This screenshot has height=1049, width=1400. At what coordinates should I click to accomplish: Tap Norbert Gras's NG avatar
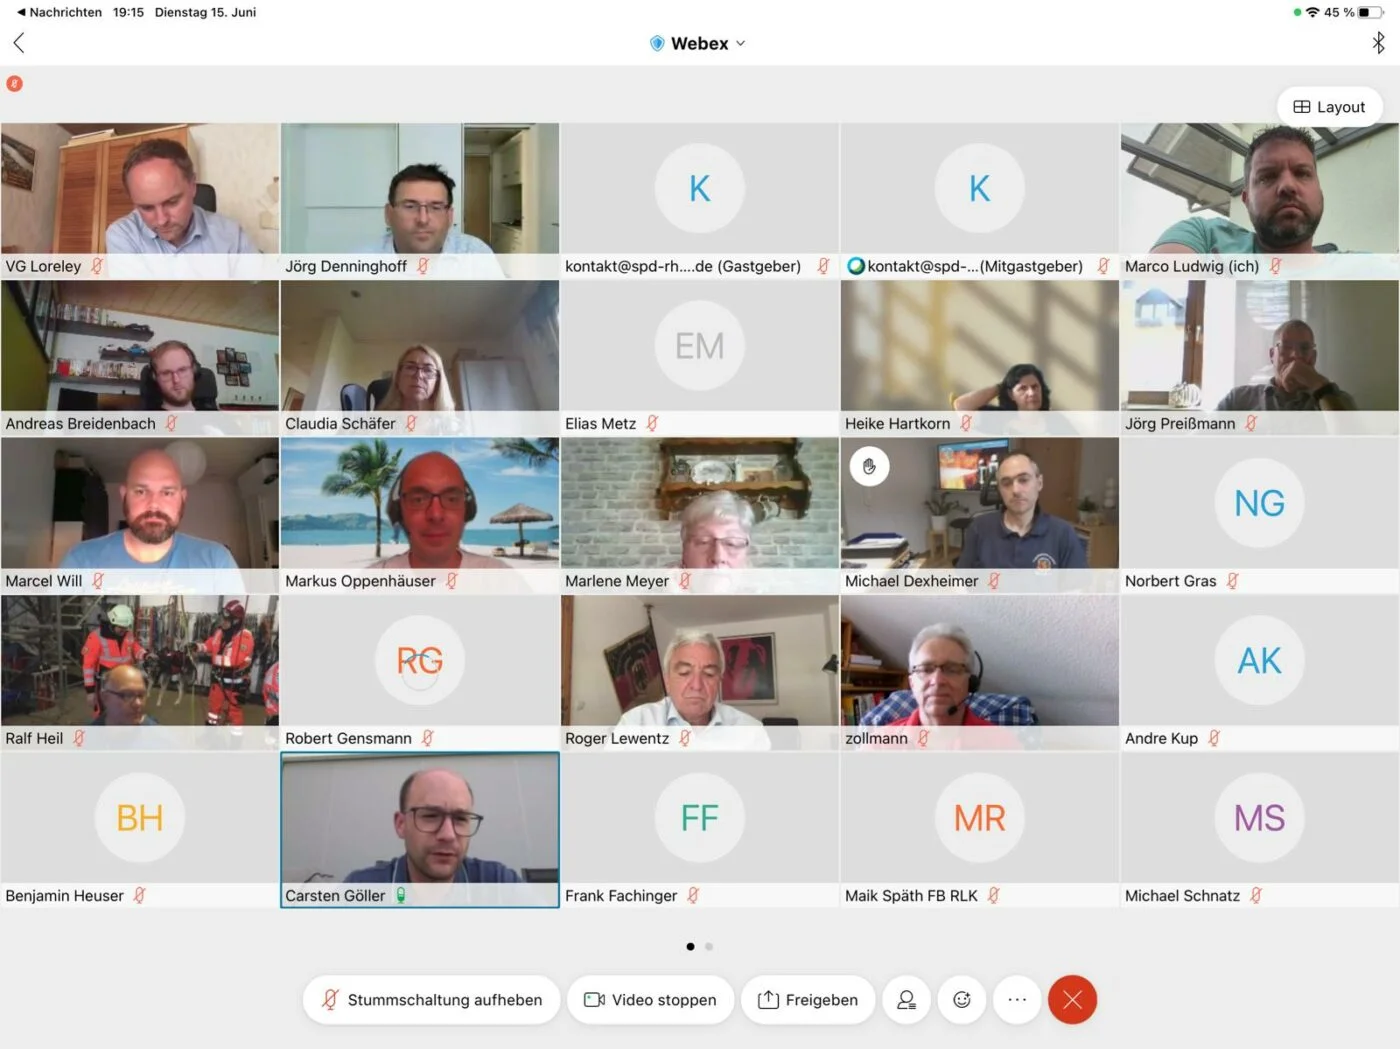point(1259,503)
